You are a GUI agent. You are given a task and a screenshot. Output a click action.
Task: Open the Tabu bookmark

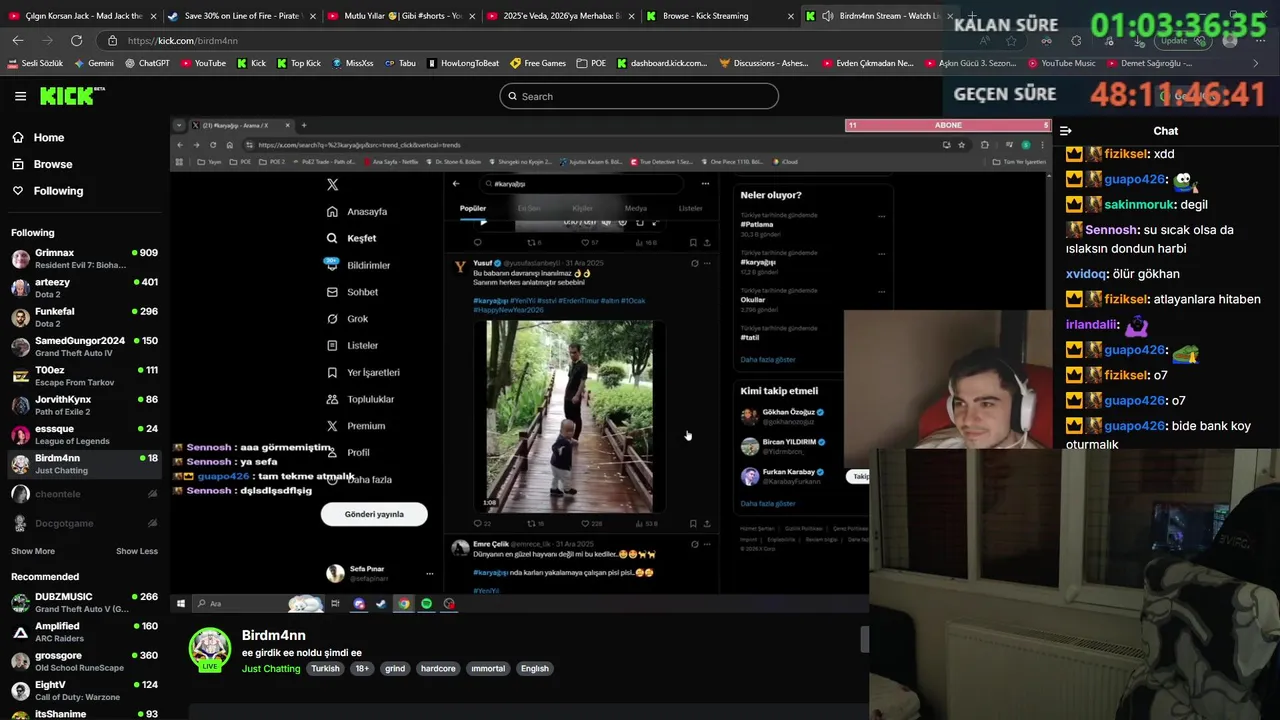tap(400, 63)
